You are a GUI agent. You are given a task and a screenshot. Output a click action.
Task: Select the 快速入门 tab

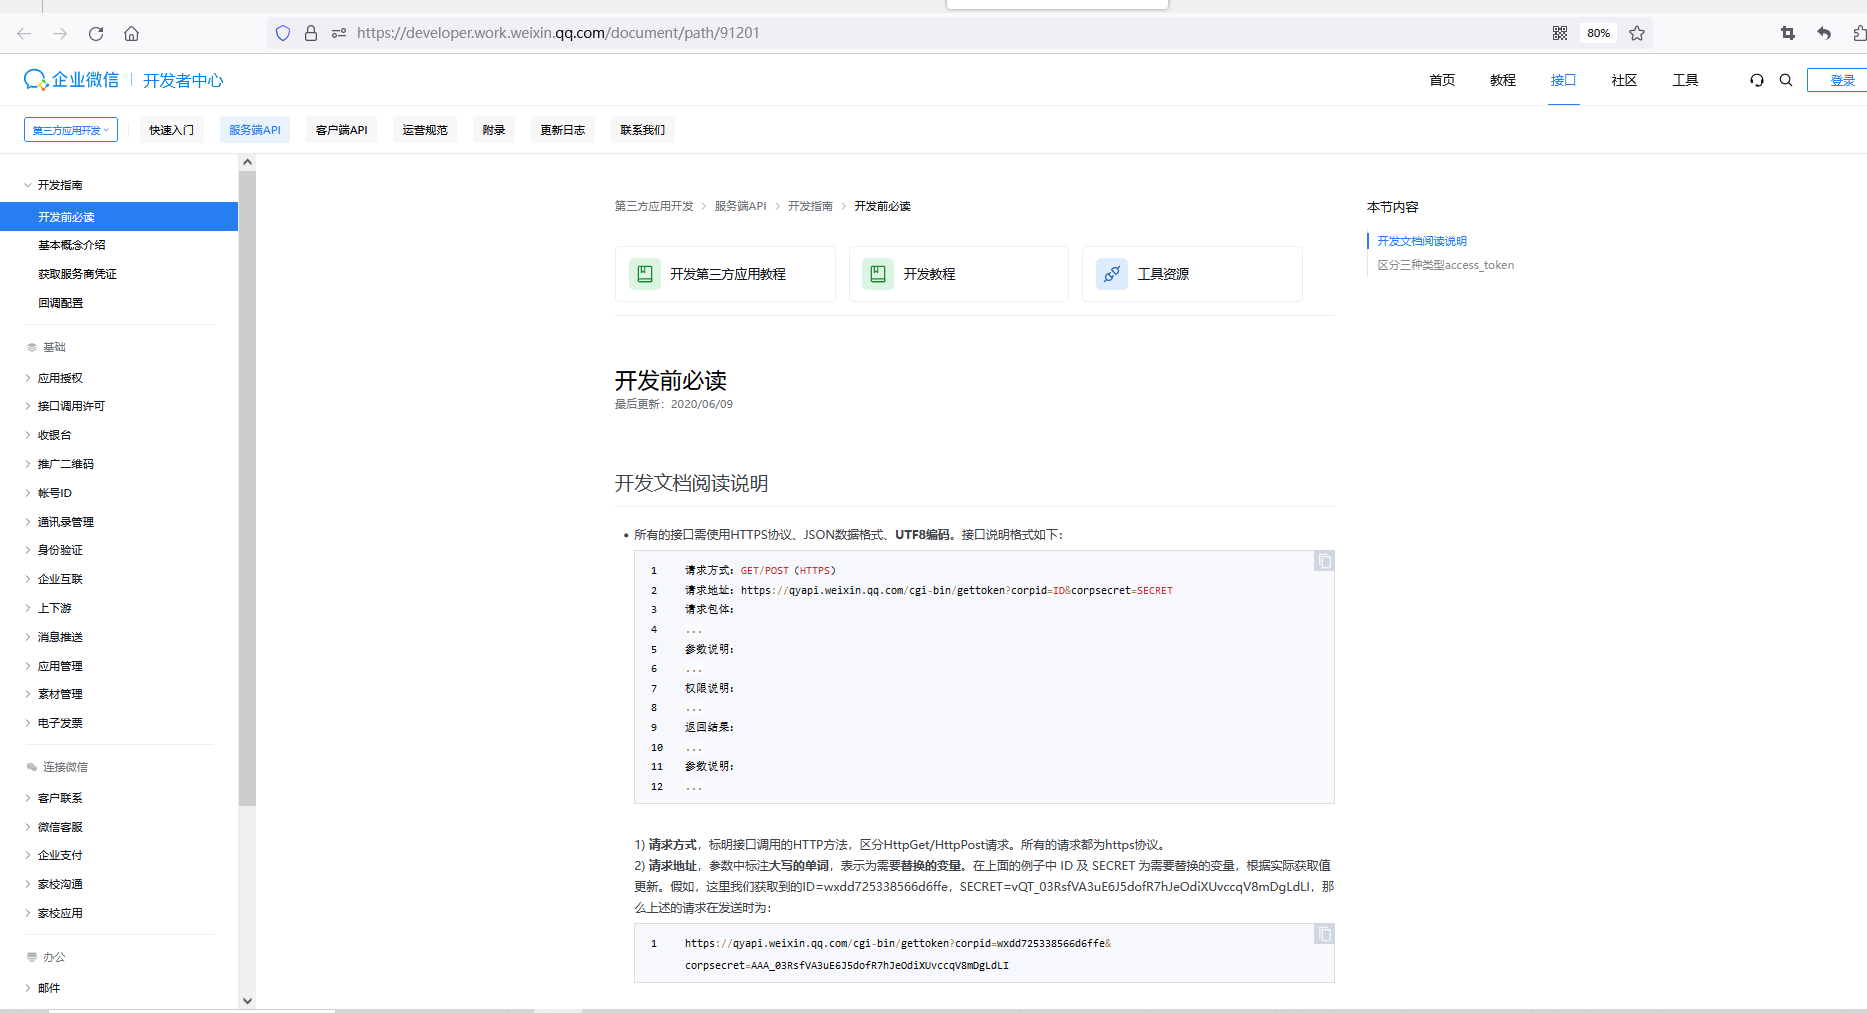click(172, 130)
